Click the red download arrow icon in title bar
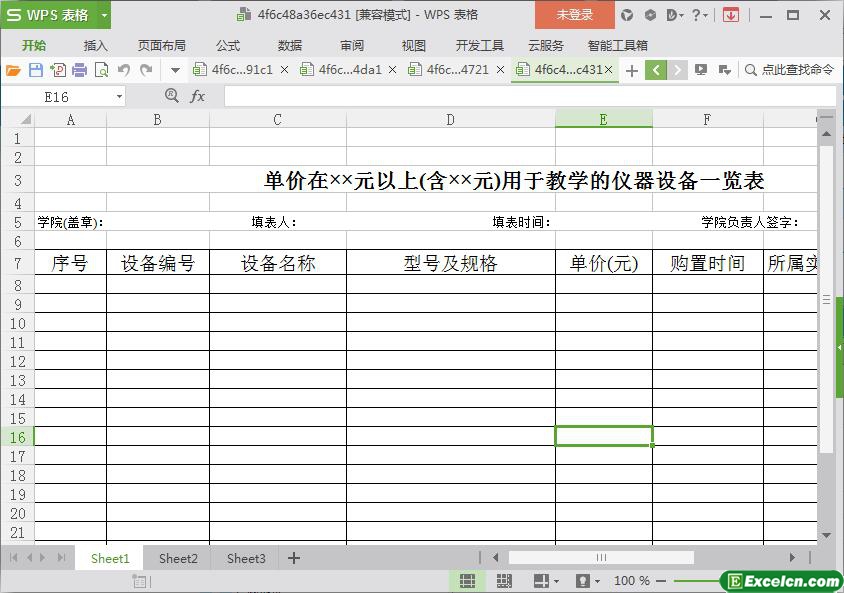 click(730, 15)
